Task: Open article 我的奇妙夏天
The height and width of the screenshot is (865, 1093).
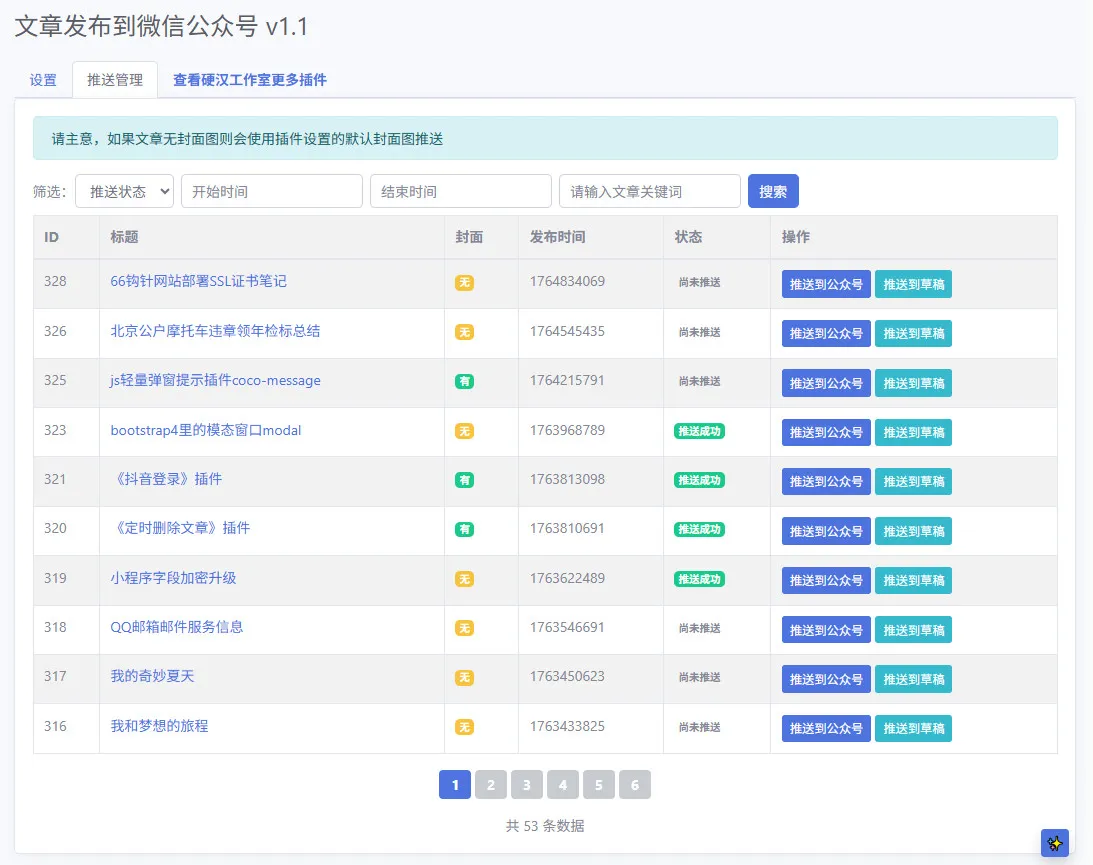Action: (153, 676)
